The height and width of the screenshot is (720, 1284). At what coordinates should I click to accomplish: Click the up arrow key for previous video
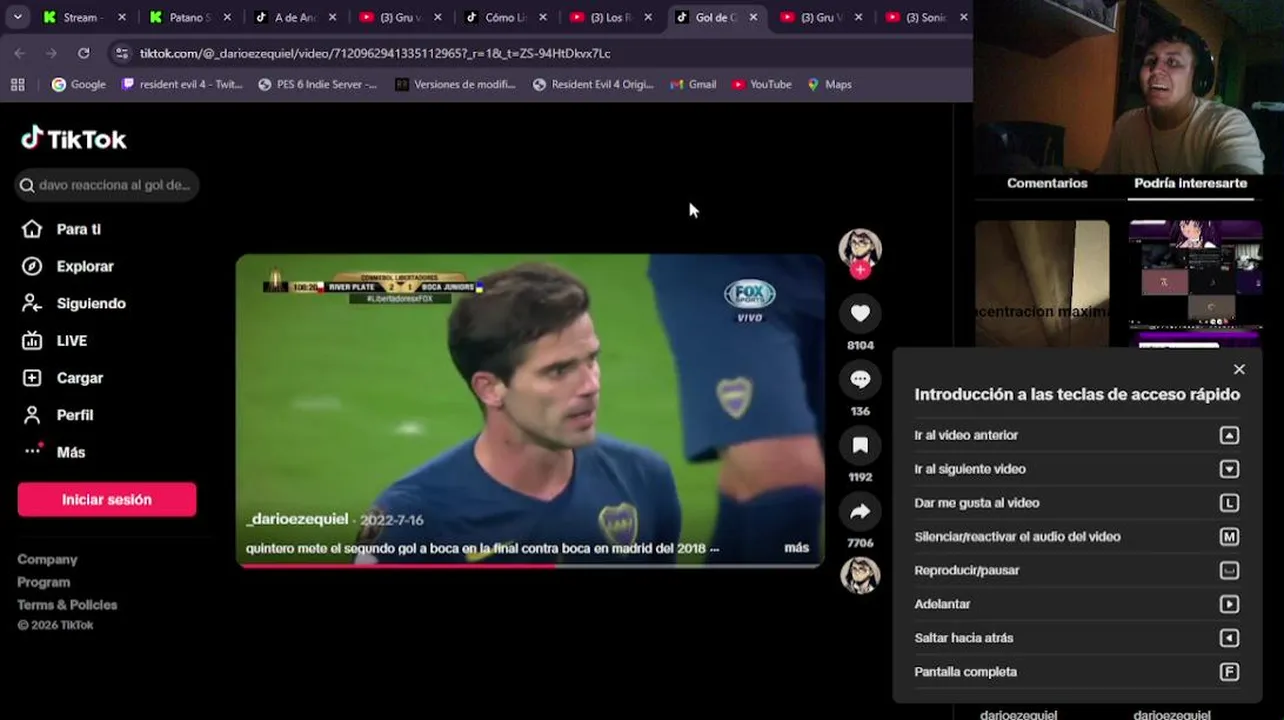[x=1230, y=435]
